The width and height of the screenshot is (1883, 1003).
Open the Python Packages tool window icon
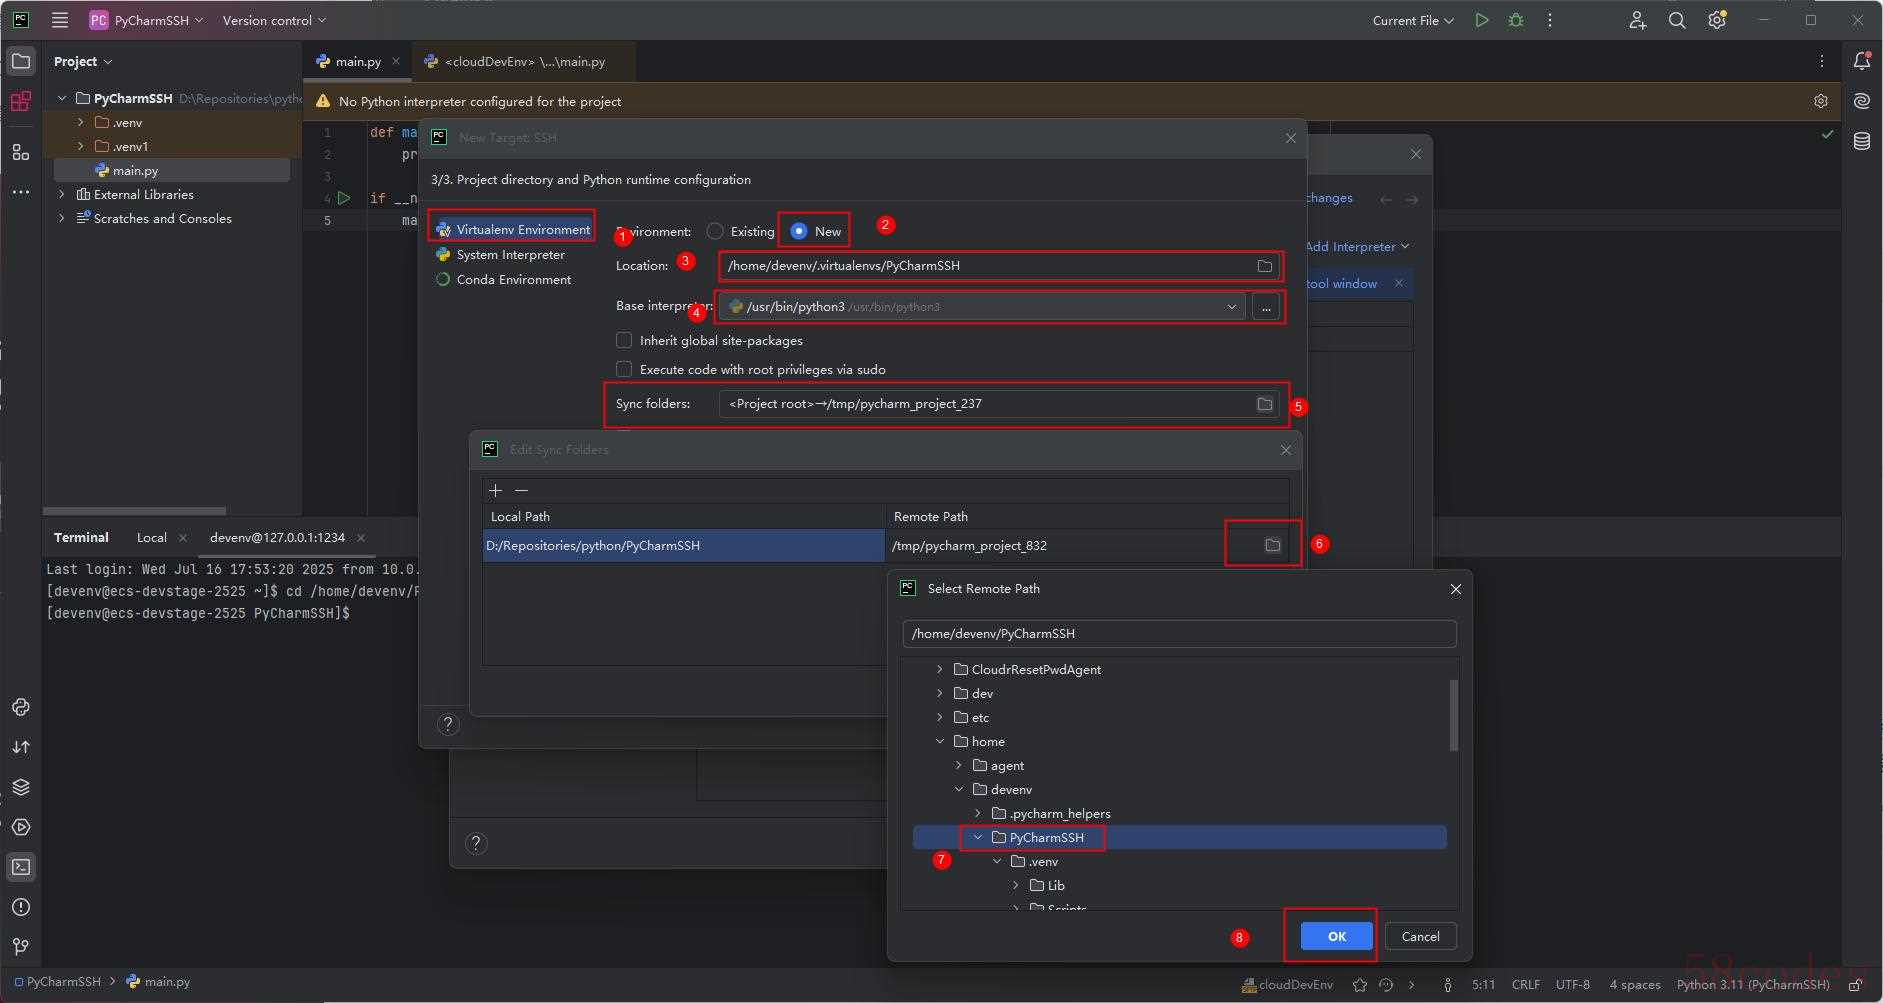click(x=20, y=787)
